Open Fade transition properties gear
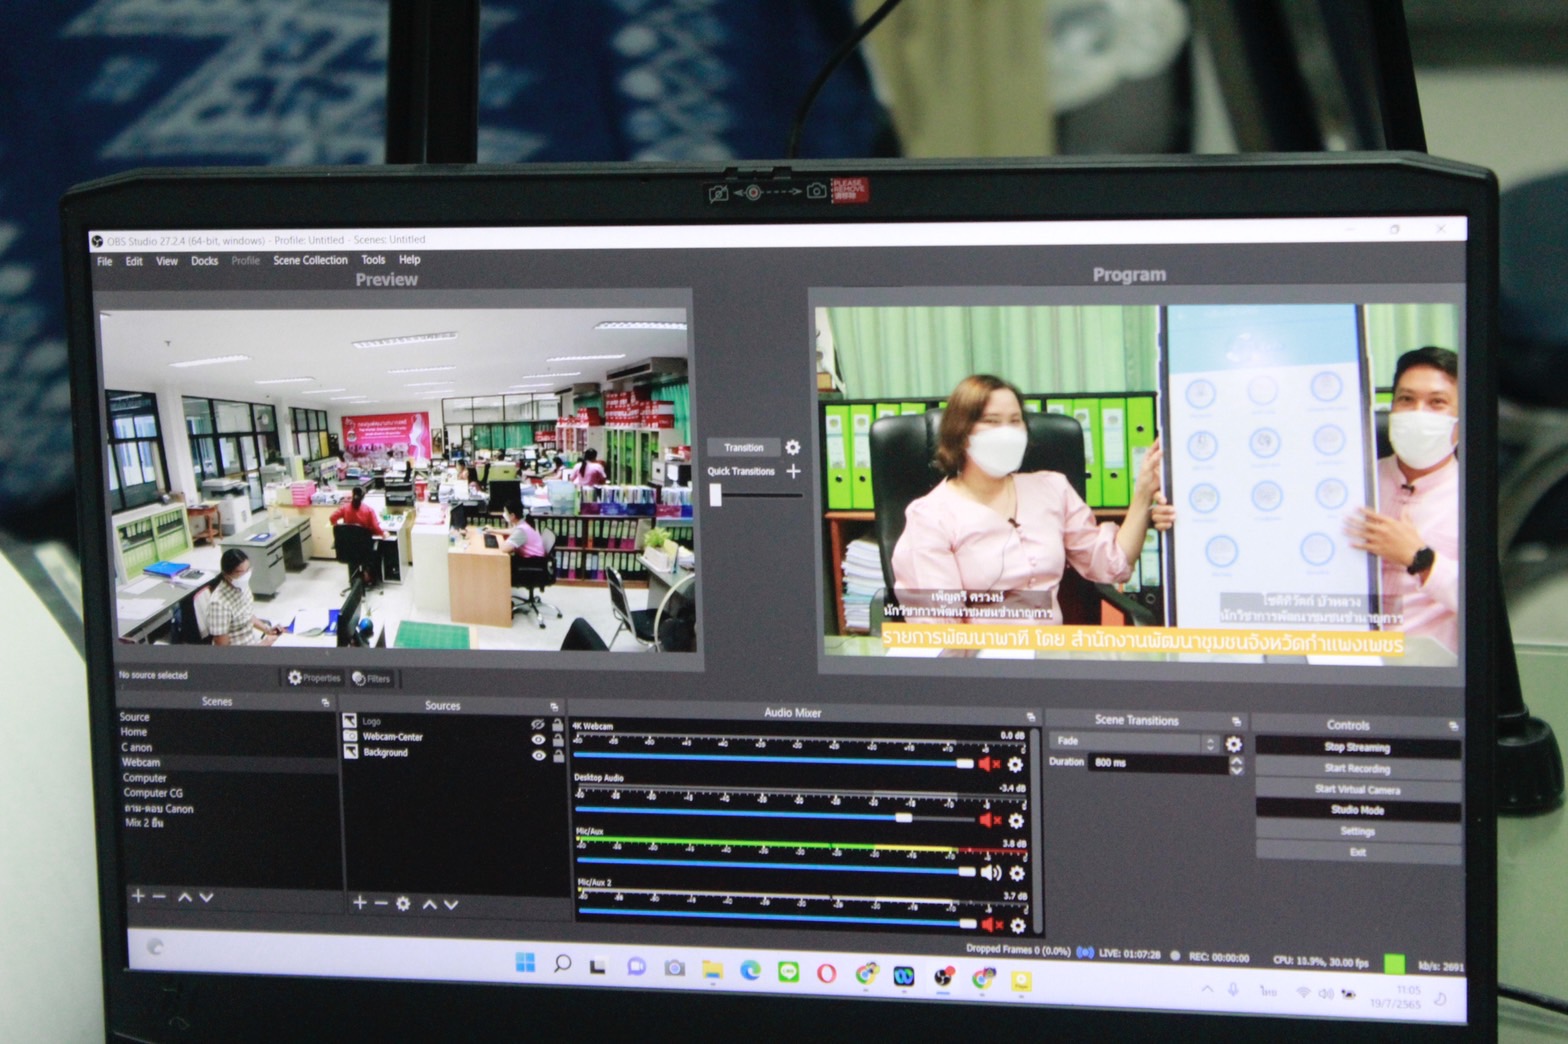The image size is (1568, 1044). pyautogui.click(x=1234, y=744)
